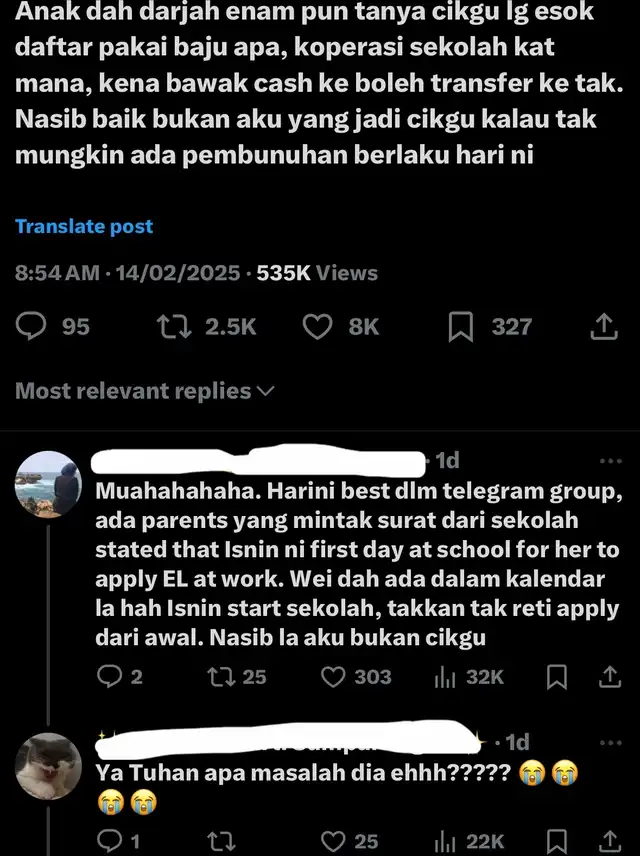
Task: Bookmark the Muahahahaha reply
Action: tap(557, 677)
